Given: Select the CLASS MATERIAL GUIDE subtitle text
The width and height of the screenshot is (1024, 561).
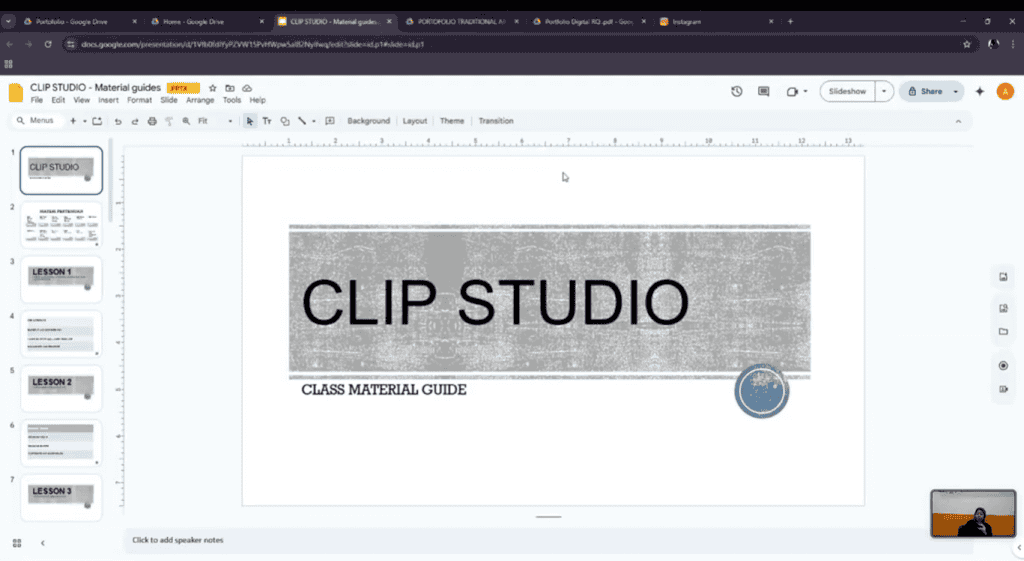Looking at the screenshot, I should click(x=384, y=390).
